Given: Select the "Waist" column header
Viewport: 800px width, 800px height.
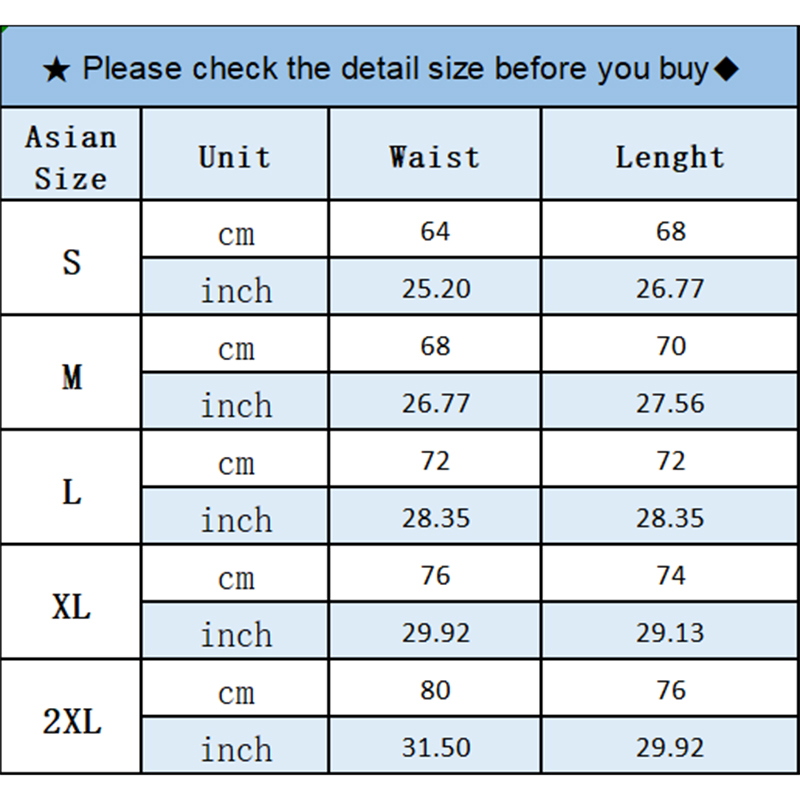Looking at the screenshot, I should click(435, 157).
